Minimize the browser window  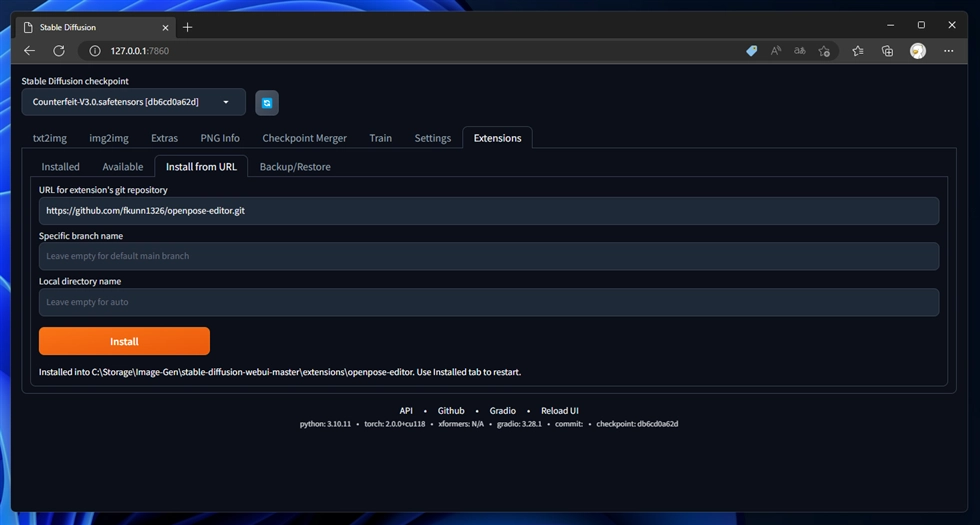coord(891,25)
